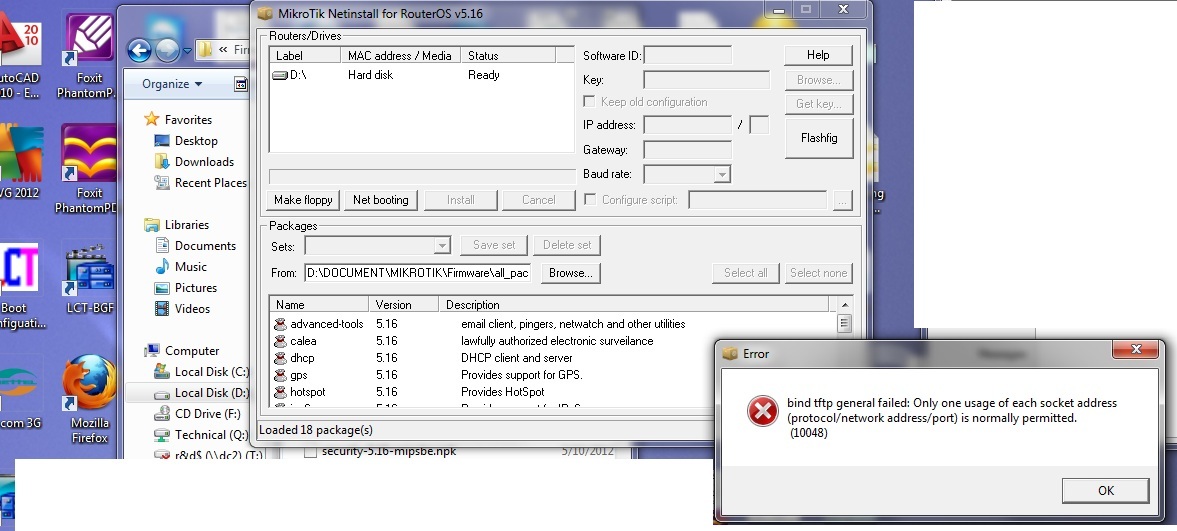Click the Select none button
The width and height of the screenshot is (1177, 531).
(x=818, y=273)
